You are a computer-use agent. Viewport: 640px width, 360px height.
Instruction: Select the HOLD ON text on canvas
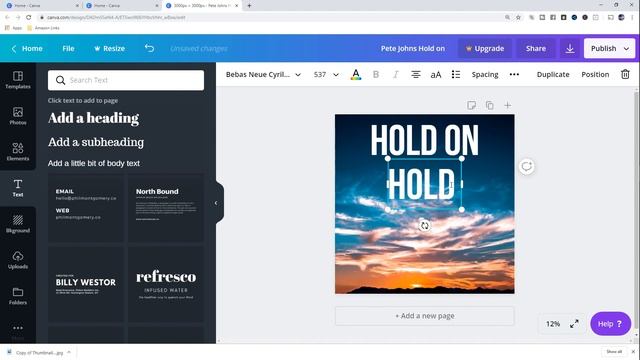[x=424, y=140]
